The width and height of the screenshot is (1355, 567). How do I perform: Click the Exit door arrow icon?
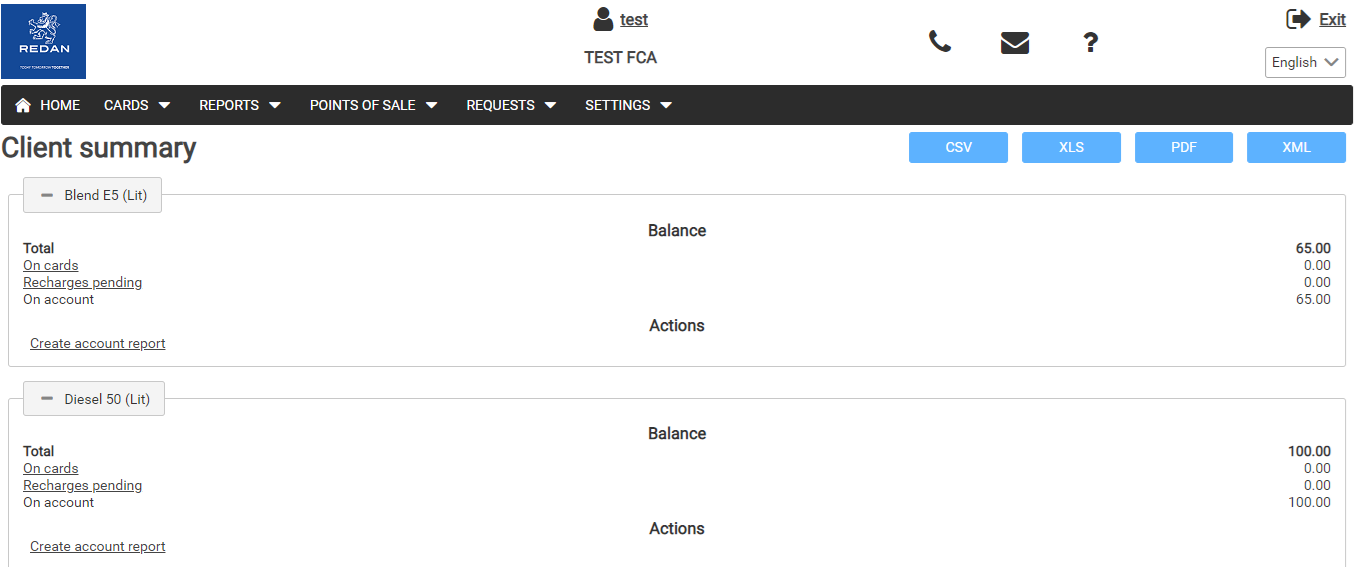point(1298,19)
